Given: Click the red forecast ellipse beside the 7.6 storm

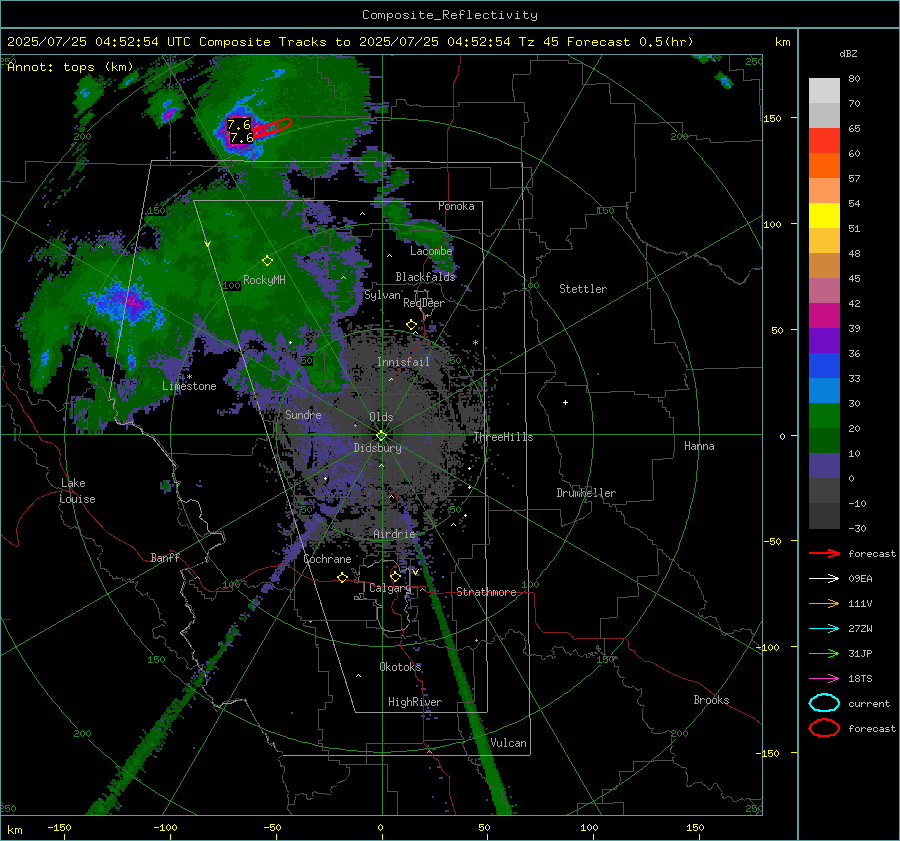Looking at the screenshot, I should [x=273, y=127].
